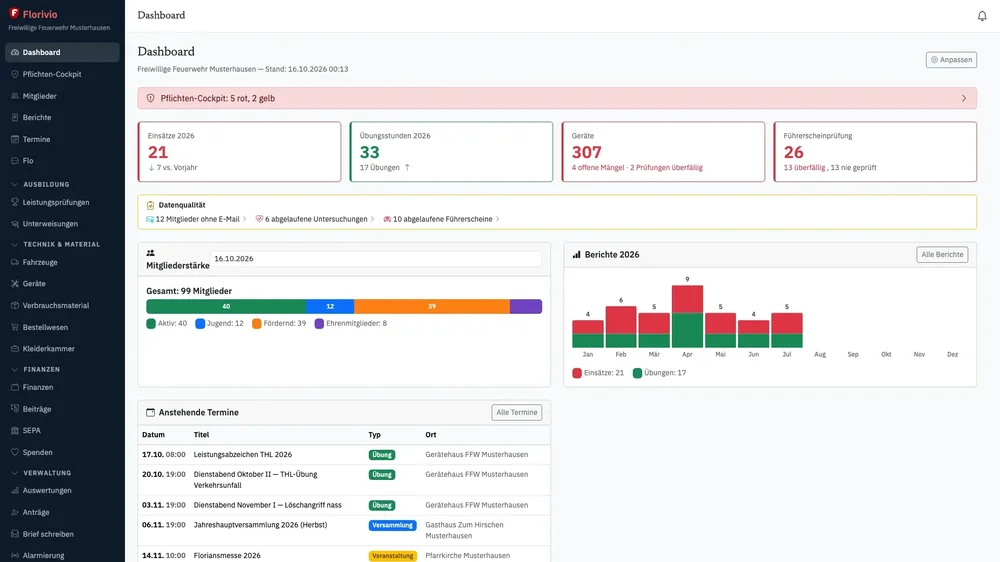This screenshot has width=1000, height=562.
Task: Click the Geräte tools icon in sidebar
Action: (15, 284)
